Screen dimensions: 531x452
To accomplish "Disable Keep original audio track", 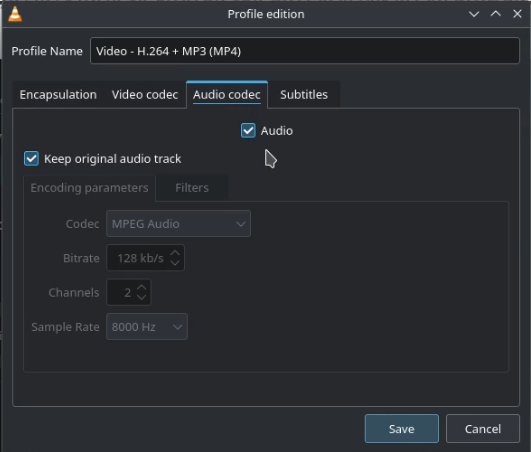I will [x=31, y=158].
